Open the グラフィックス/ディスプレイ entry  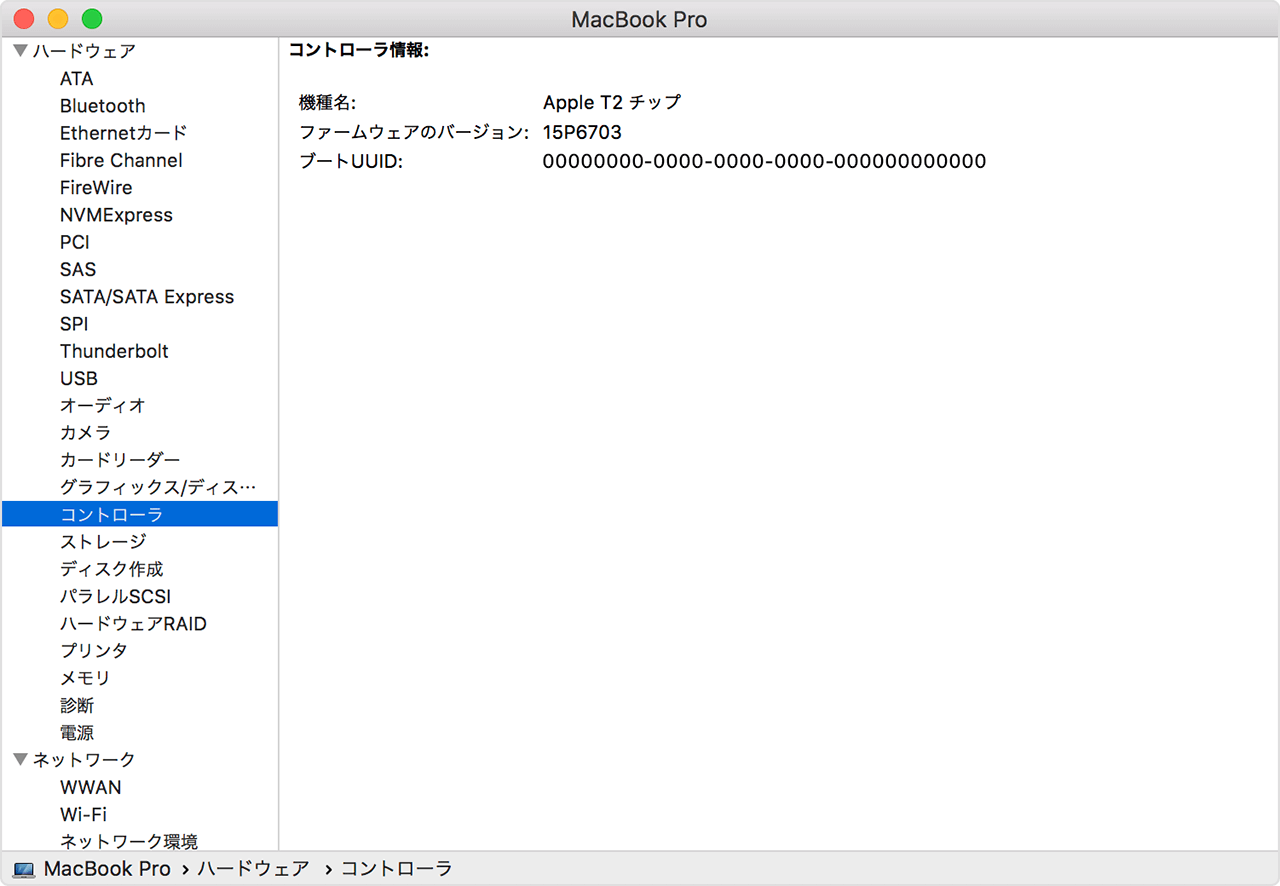157,487
